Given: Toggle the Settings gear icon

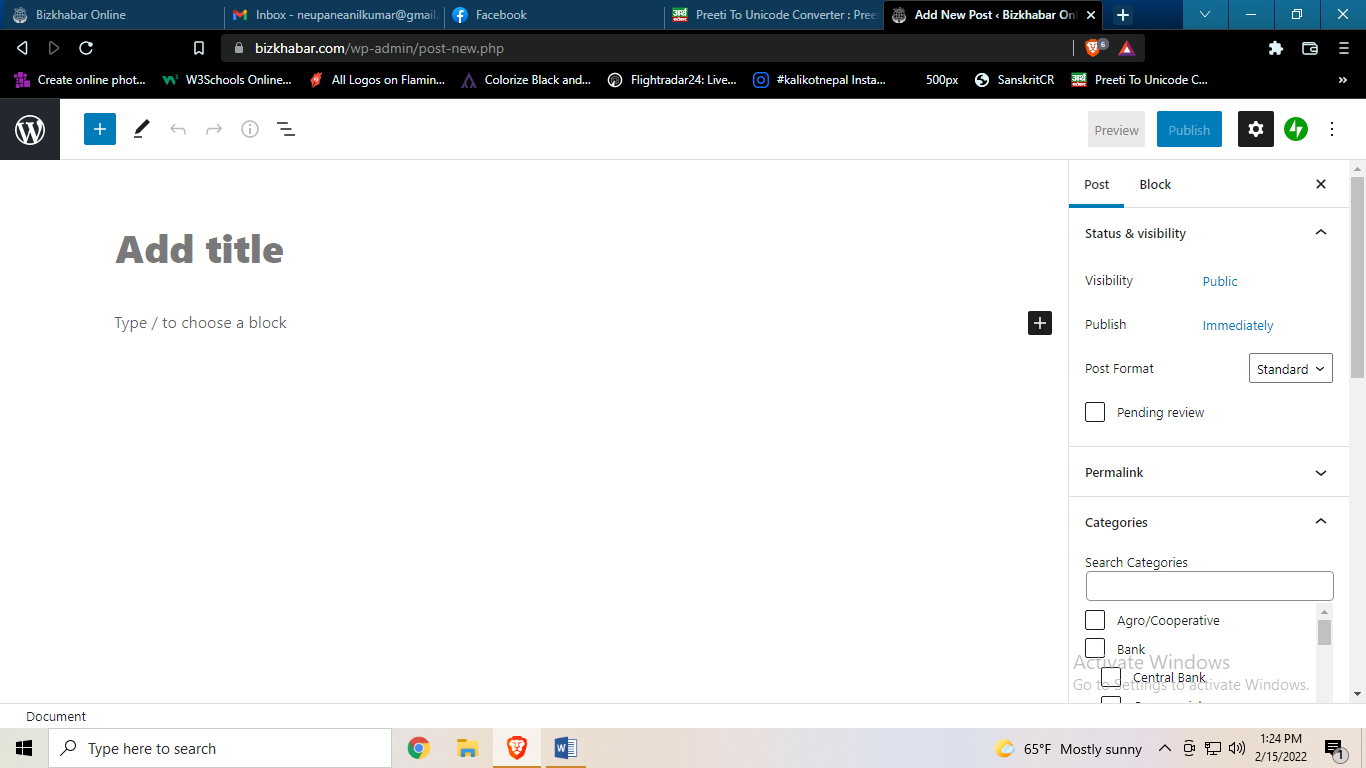Looking at the screenshot, I should 1256,129.
